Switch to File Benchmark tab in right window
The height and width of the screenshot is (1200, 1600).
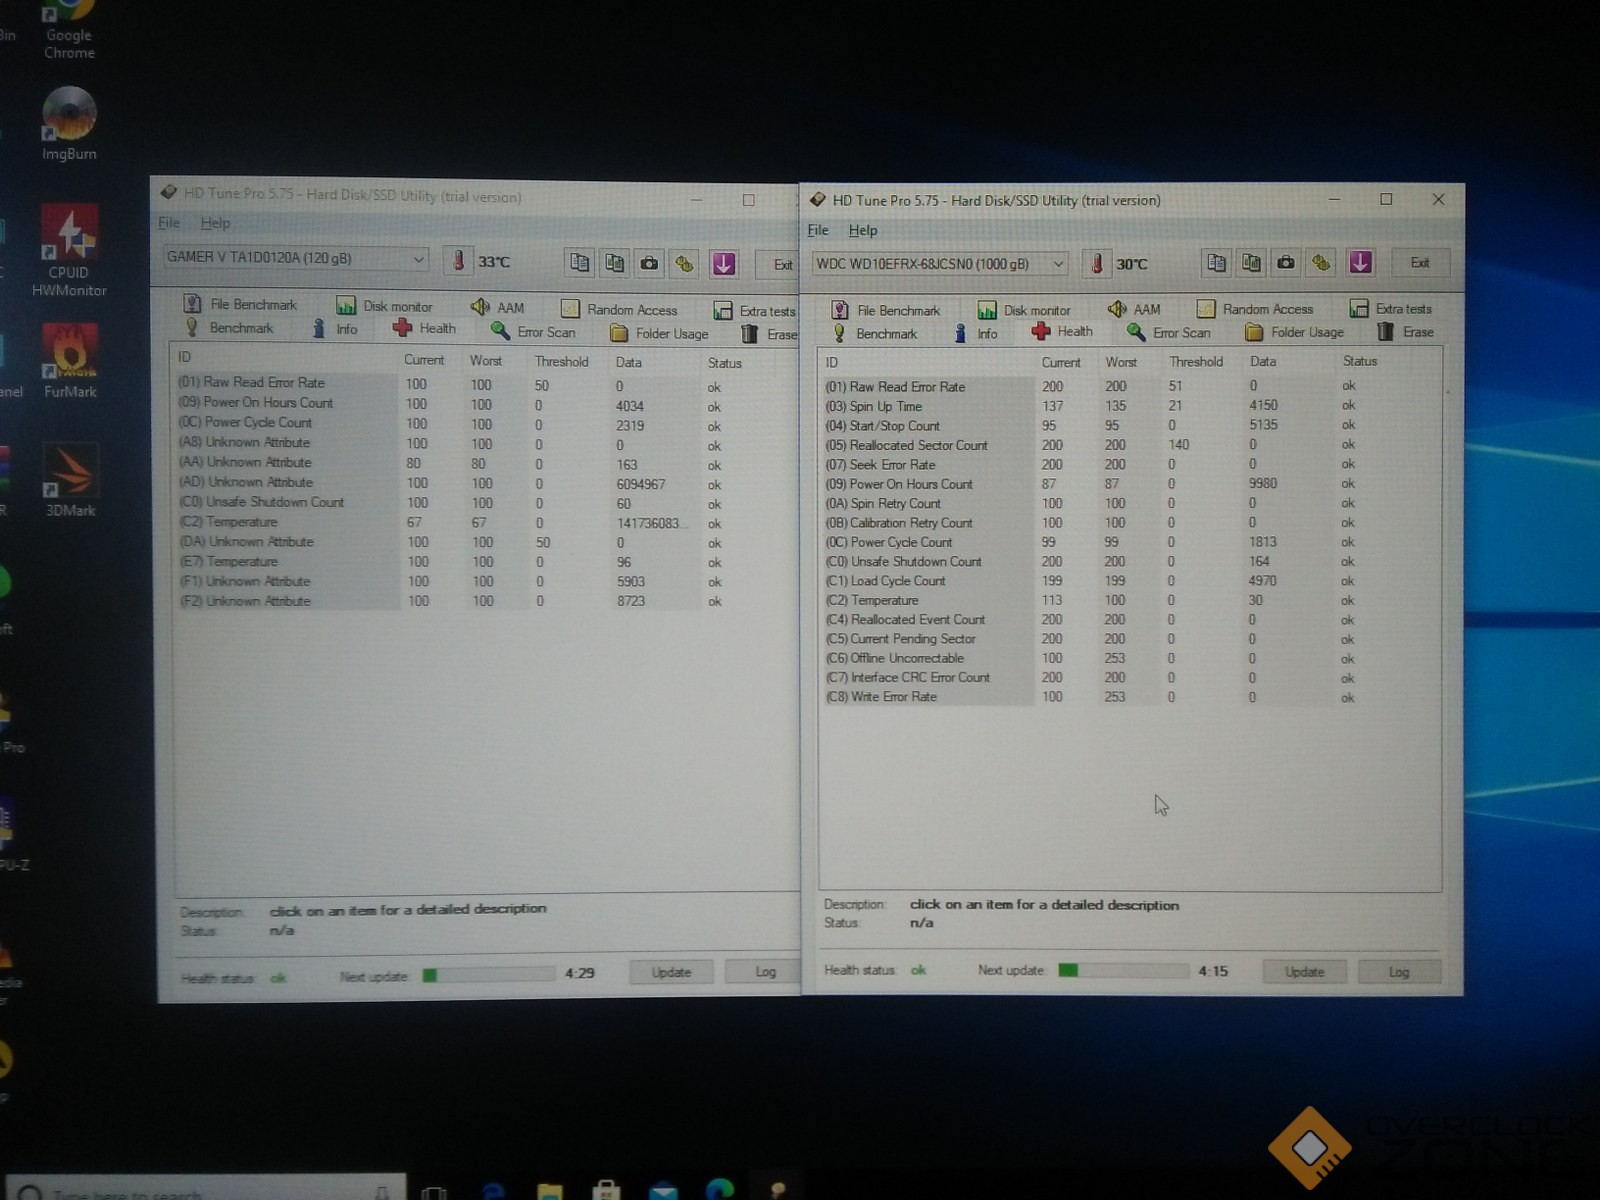[x=886, y=310]
